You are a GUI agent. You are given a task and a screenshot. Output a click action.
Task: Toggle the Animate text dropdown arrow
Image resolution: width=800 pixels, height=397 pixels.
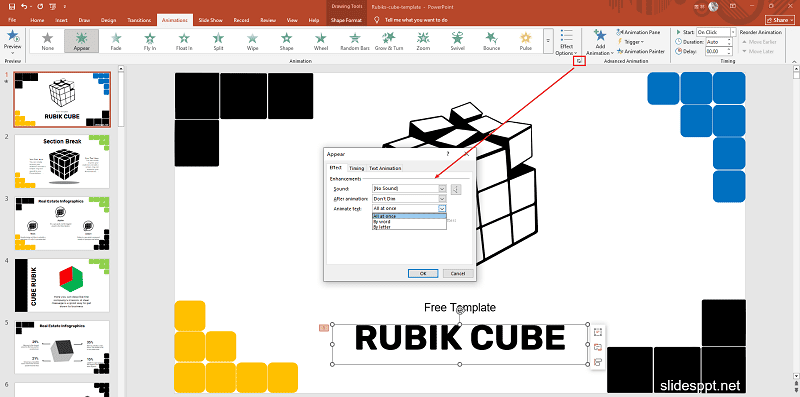pos(442,208)
